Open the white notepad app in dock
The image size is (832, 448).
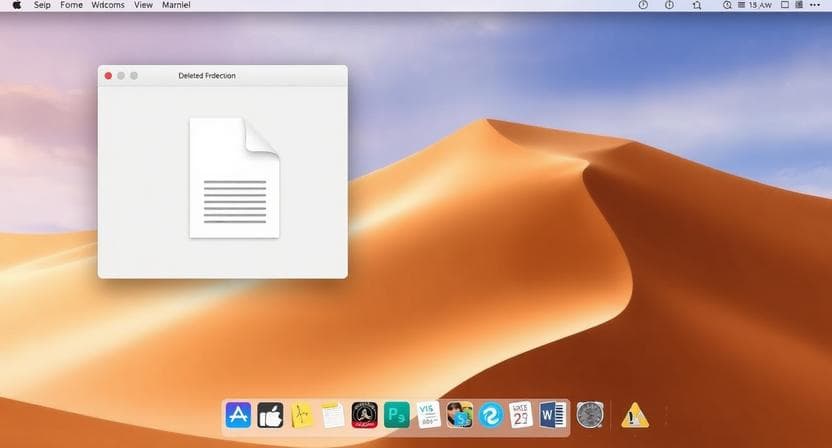point(333,415)
